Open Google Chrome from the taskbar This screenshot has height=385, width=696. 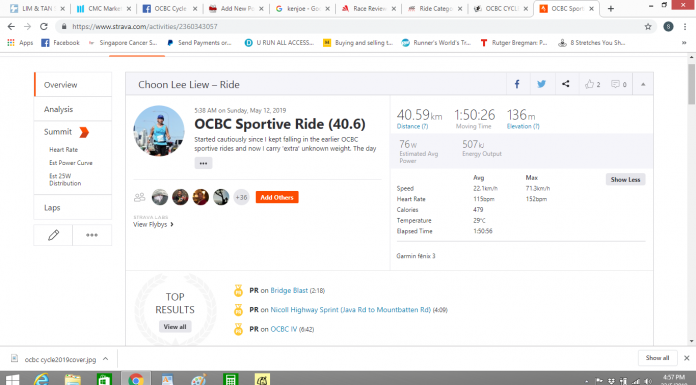click(x=136, y=379)
